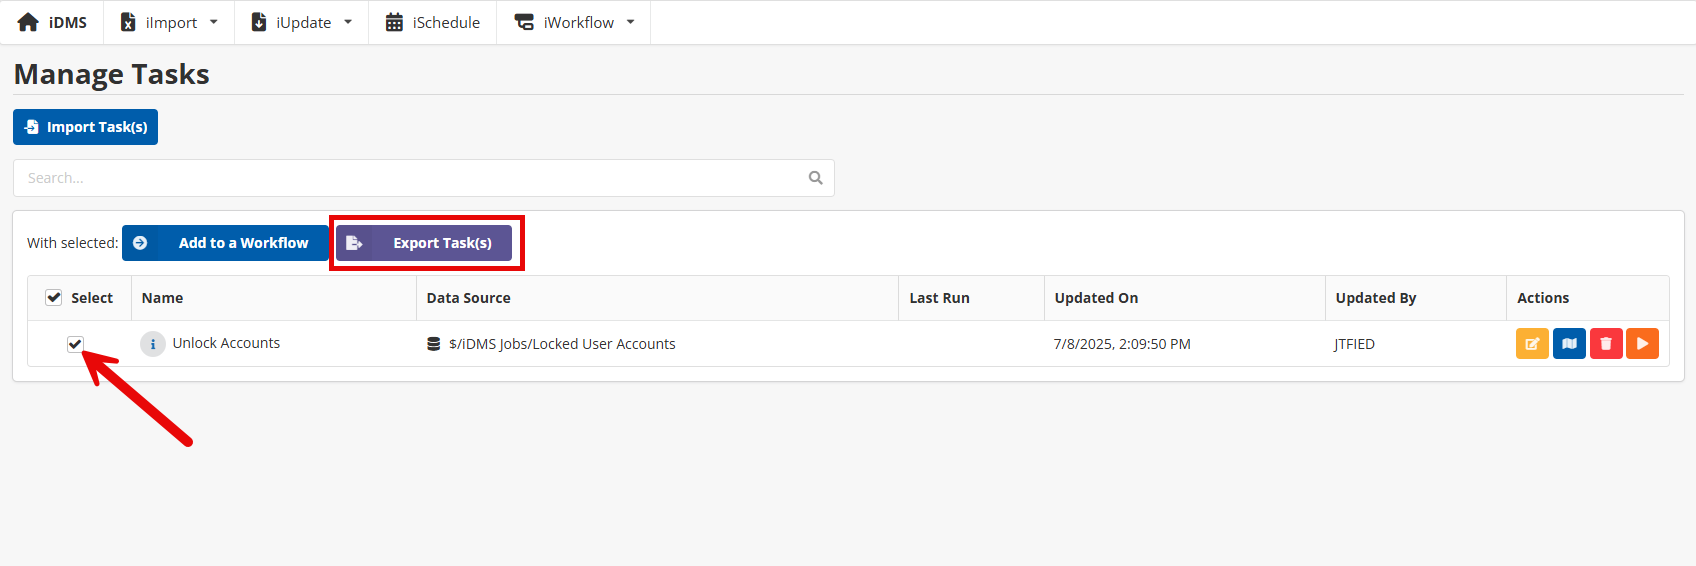Click the blue map icon for Unlock Accounts
The height and width of the screenshot is (566, 1696).
pyautogui.click(x=1569, y=344)
